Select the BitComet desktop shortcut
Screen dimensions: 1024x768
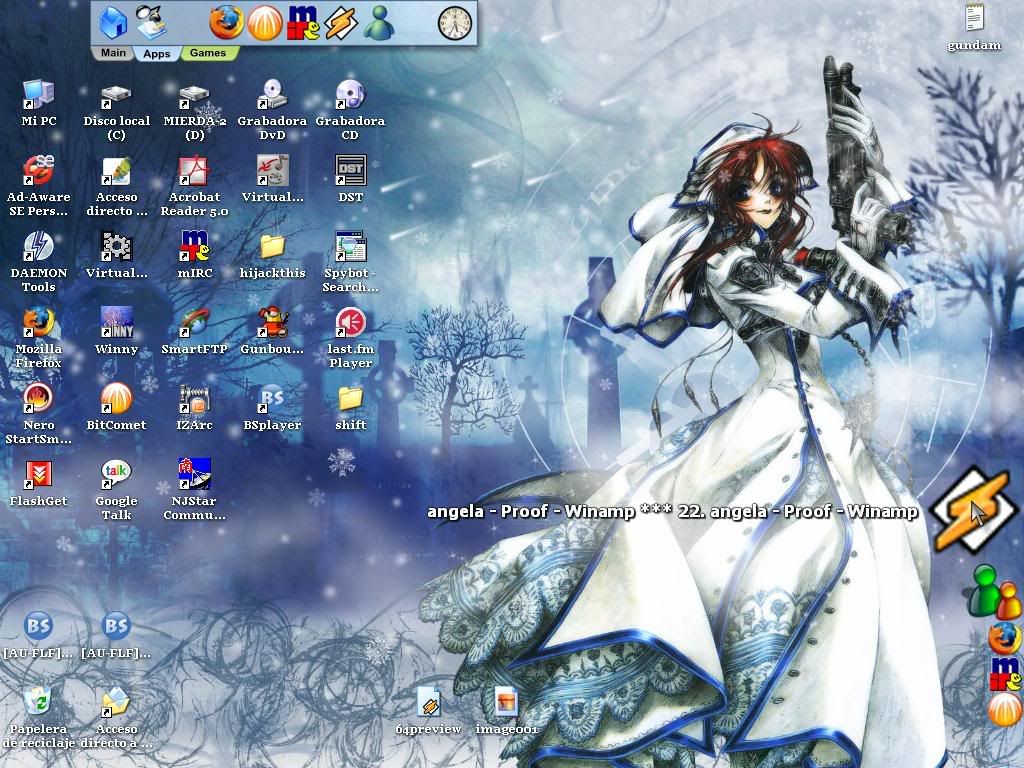116,406
